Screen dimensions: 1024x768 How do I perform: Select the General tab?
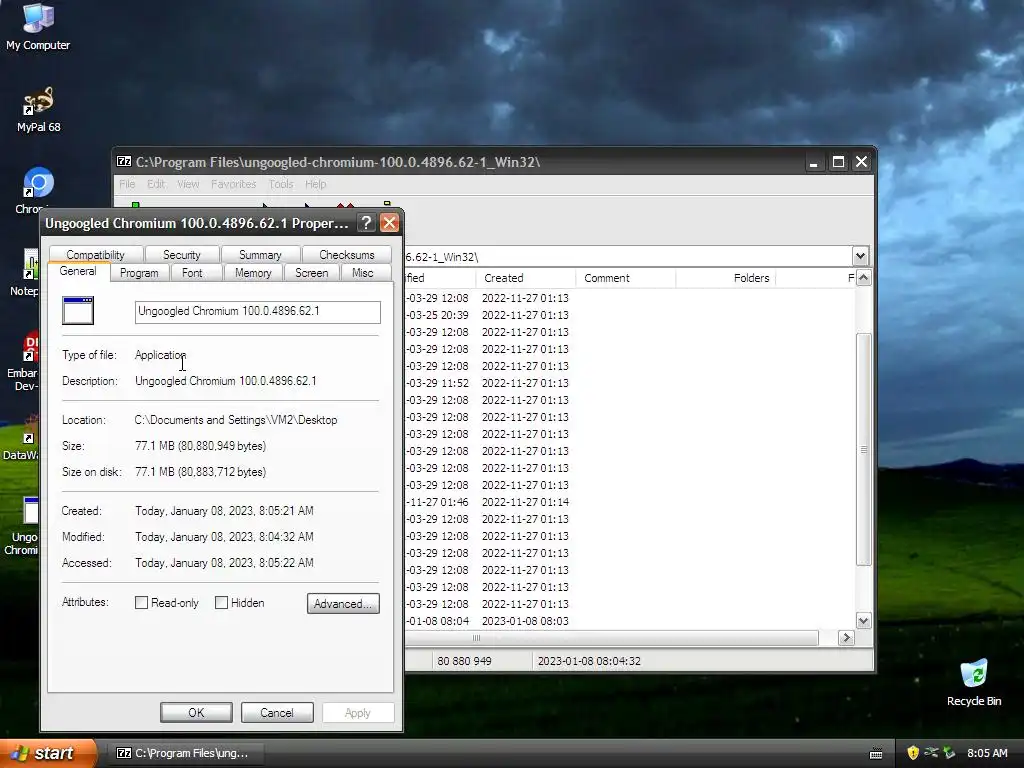point(78,271)
